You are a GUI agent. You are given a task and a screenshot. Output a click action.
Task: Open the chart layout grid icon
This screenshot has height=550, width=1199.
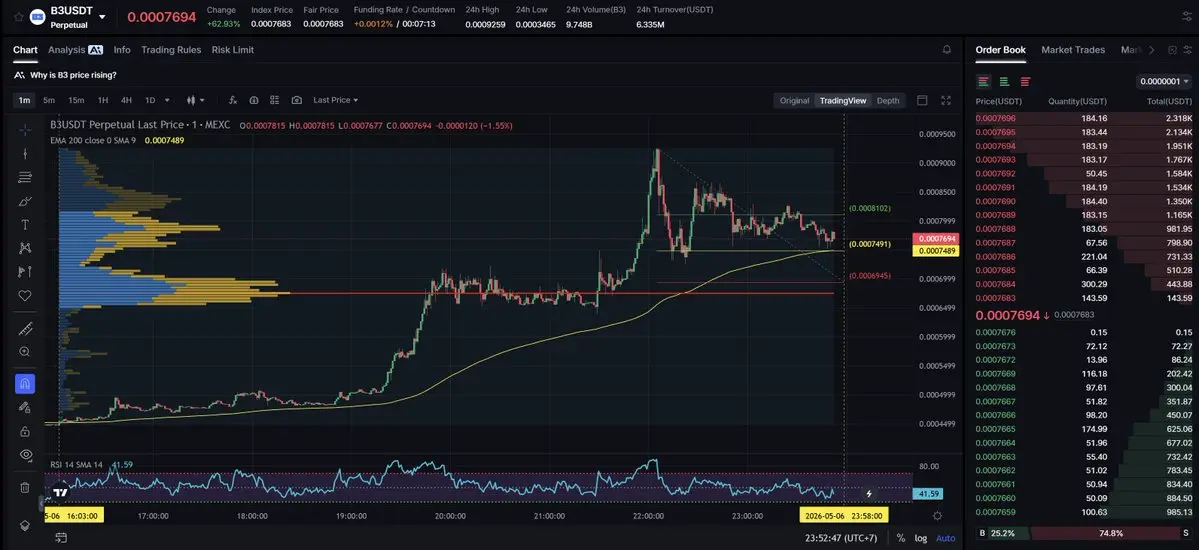click(275, 100)
